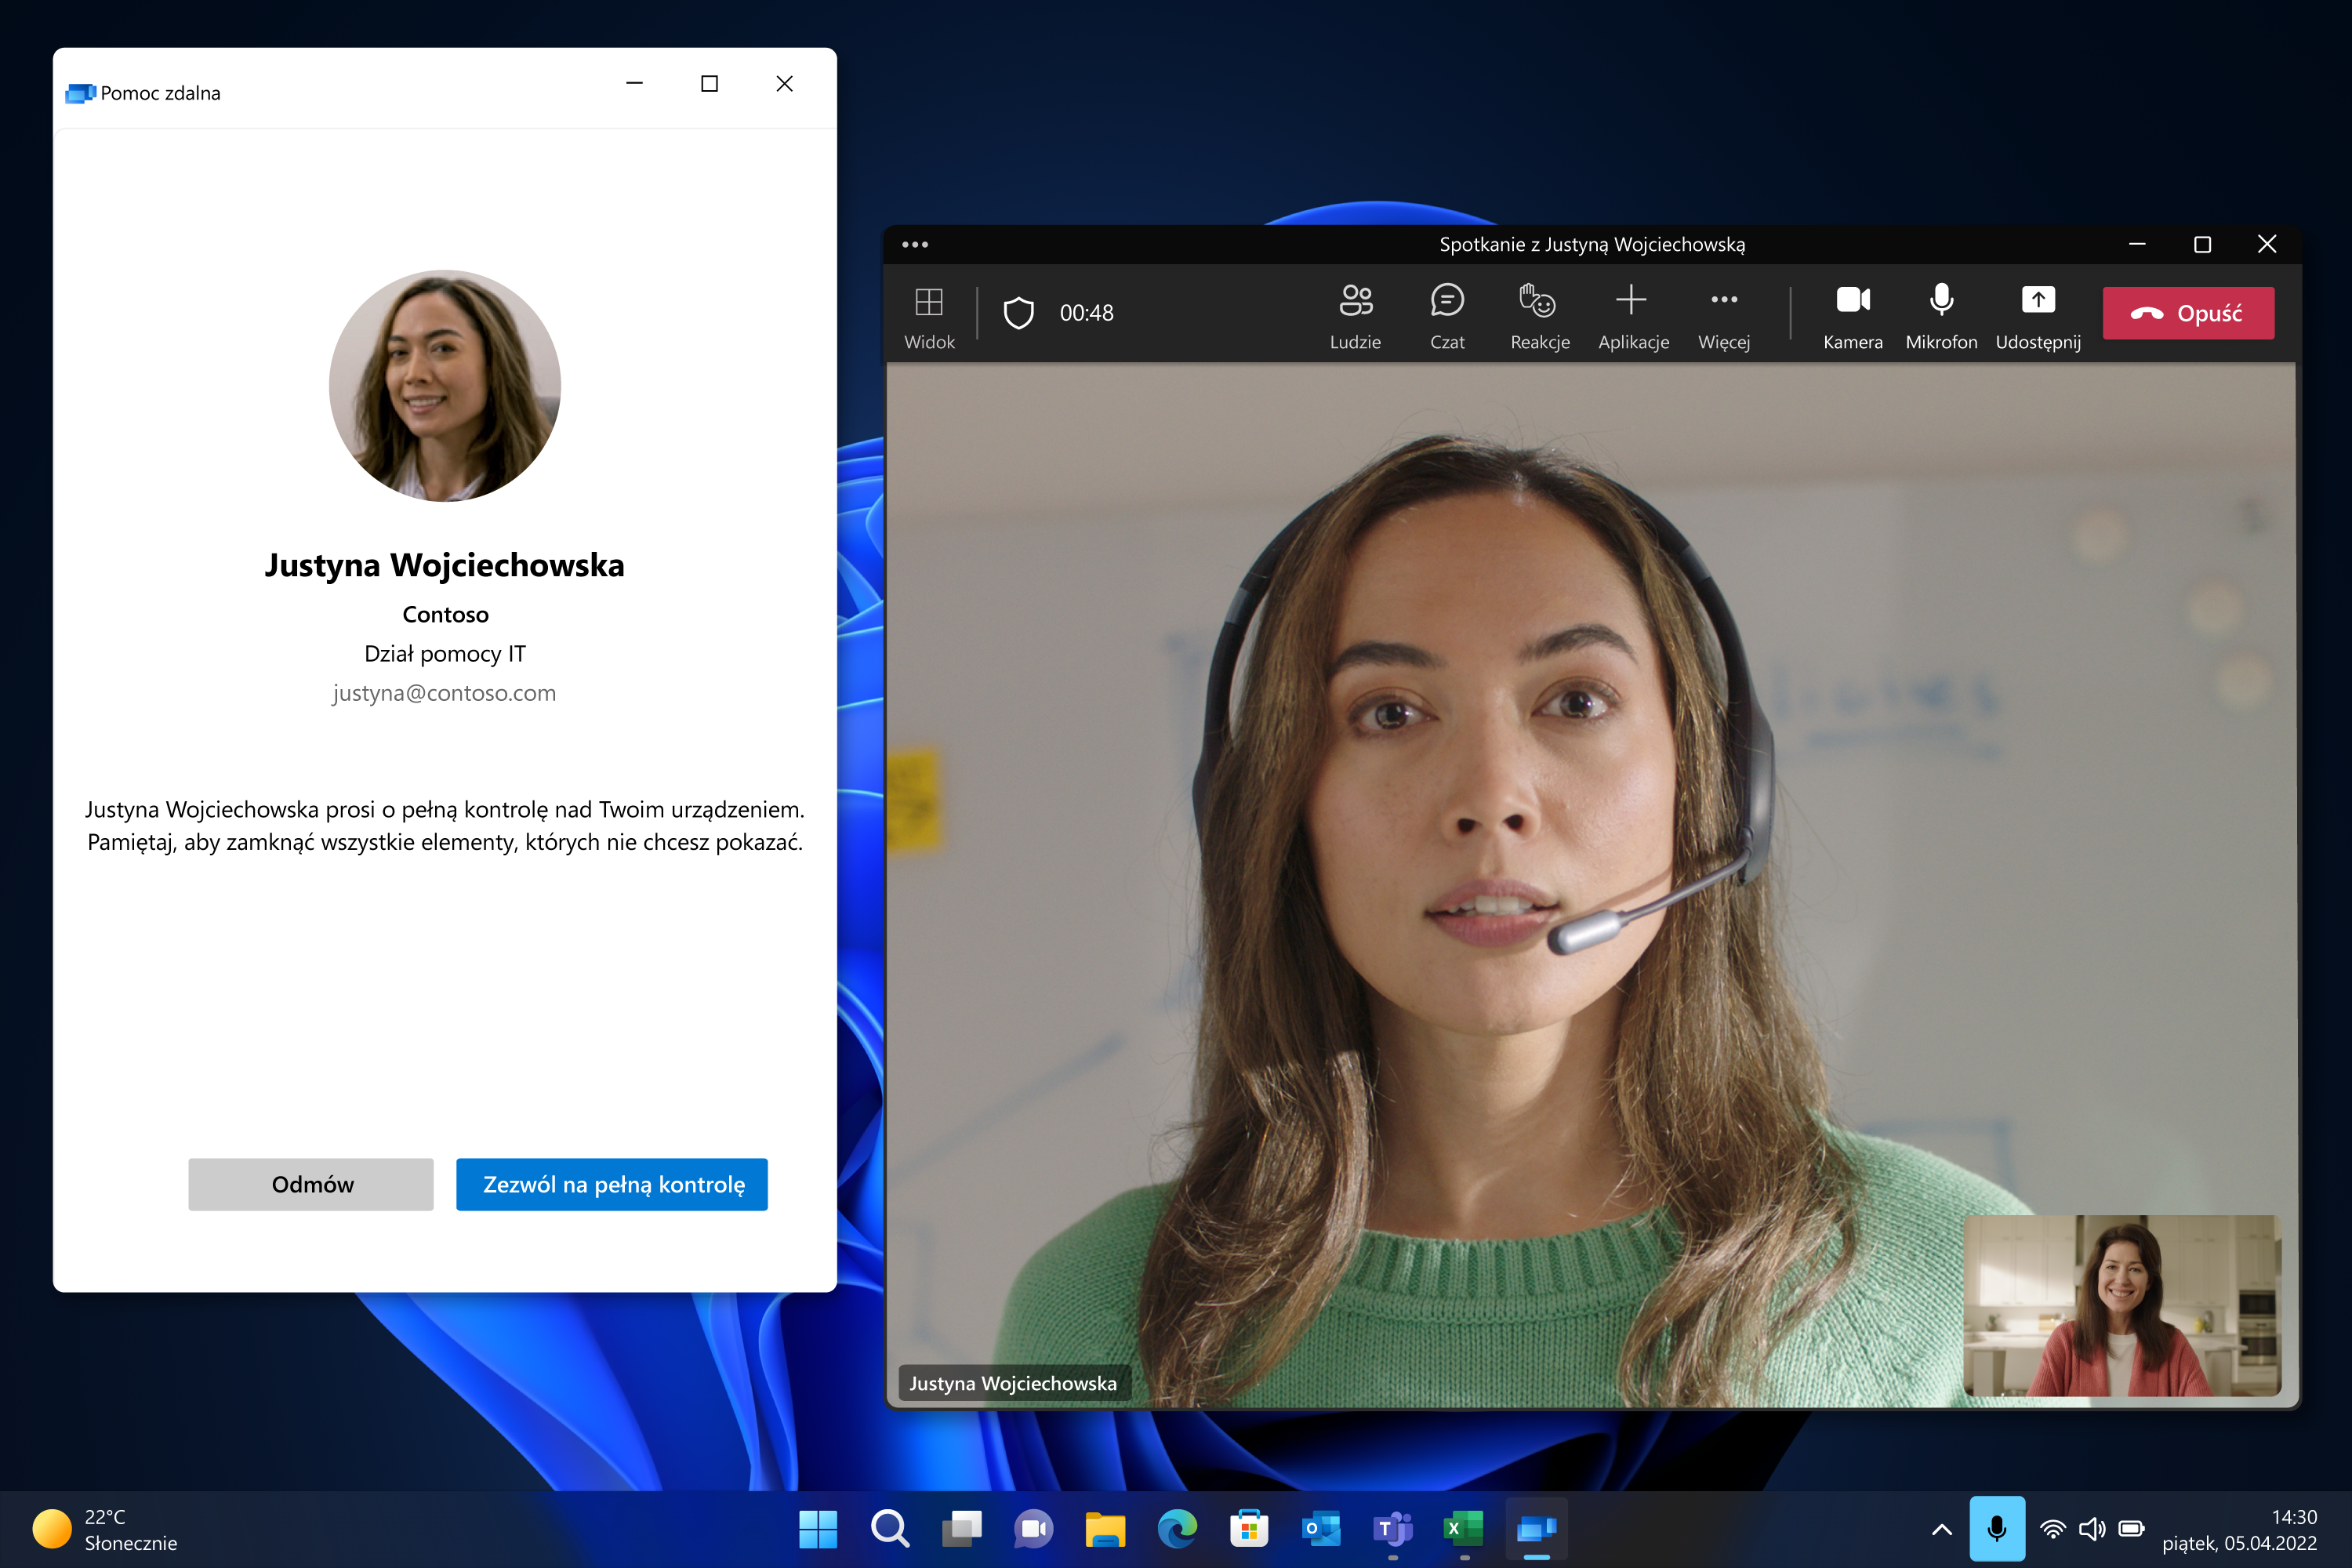The image size is (2352, 1568).
Task: Click Zezwól na pełną kontrolę
Action: click(x=611, y=1184)
